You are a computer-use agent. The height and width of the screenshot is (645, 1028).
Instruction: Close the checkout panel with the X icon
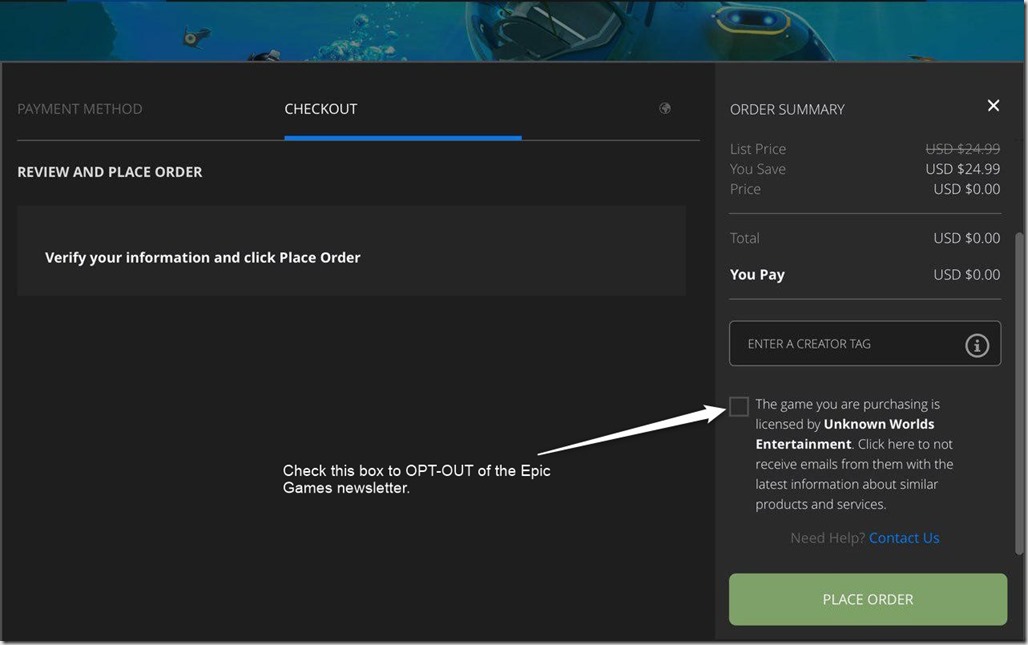click(993, 106)
